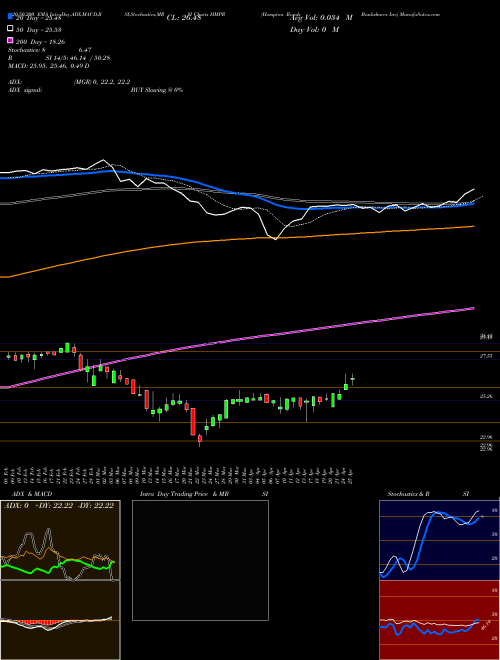Screen dimensions: 500x660
Task: Click the 'Day Vol: 0 M' label
Action: [x=314, y=29]
